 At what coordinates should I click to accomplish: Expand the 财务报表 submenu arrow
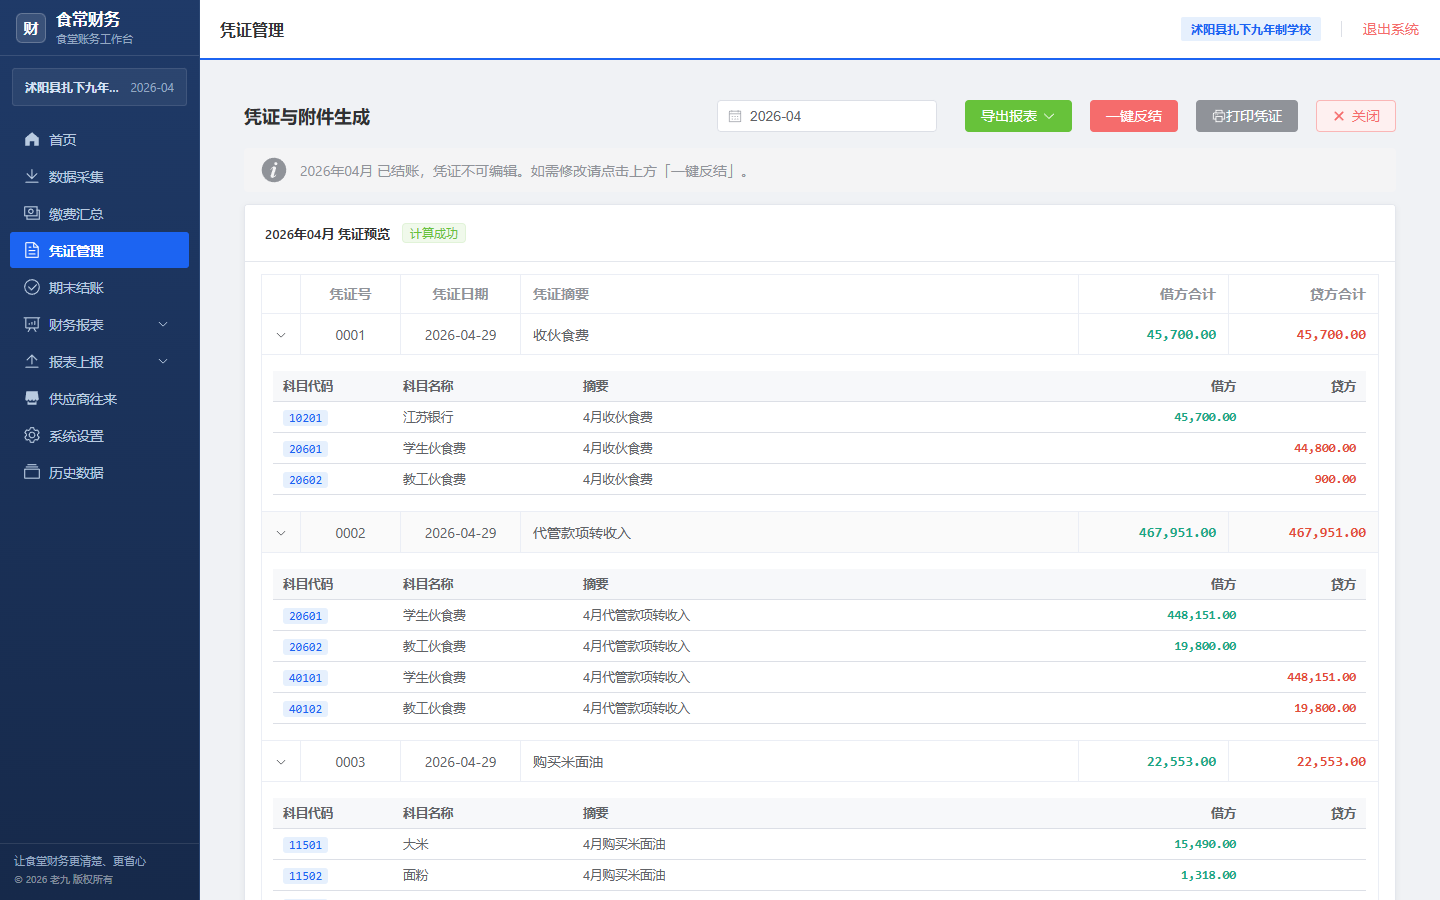163,324
